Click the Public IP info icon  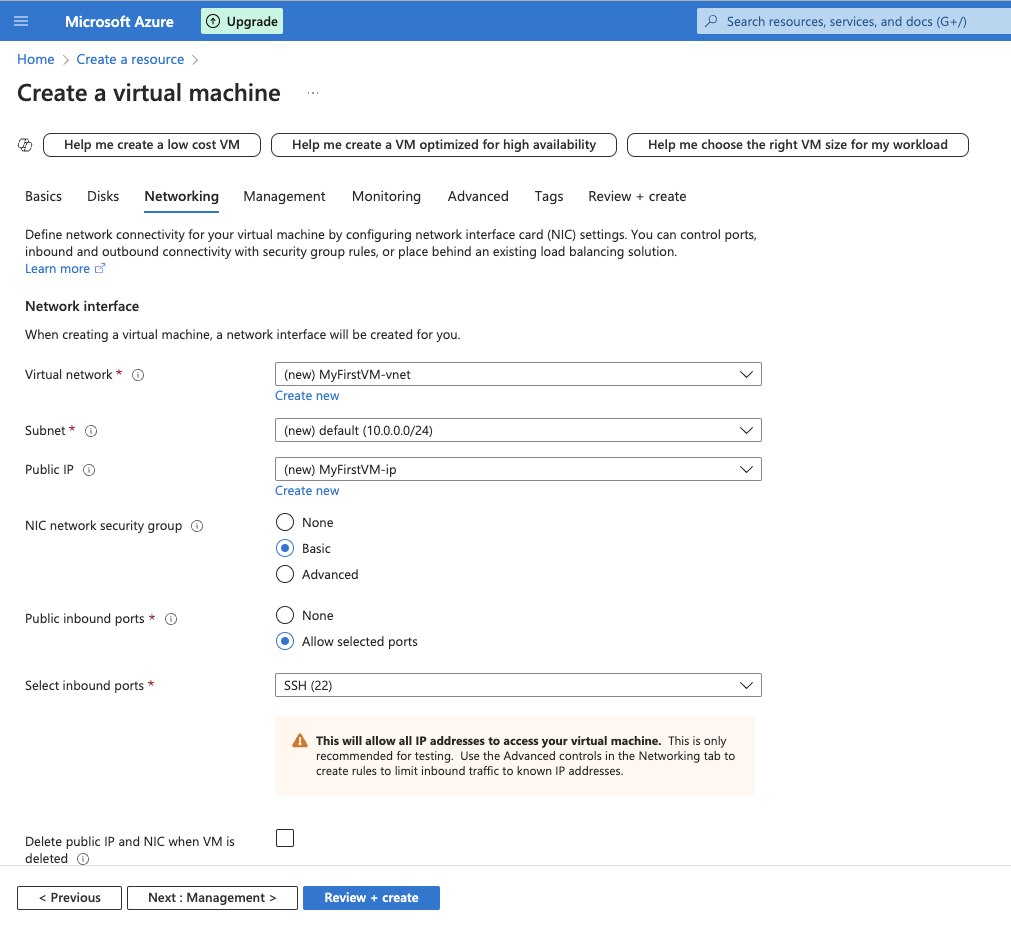[x=89, y=470]
